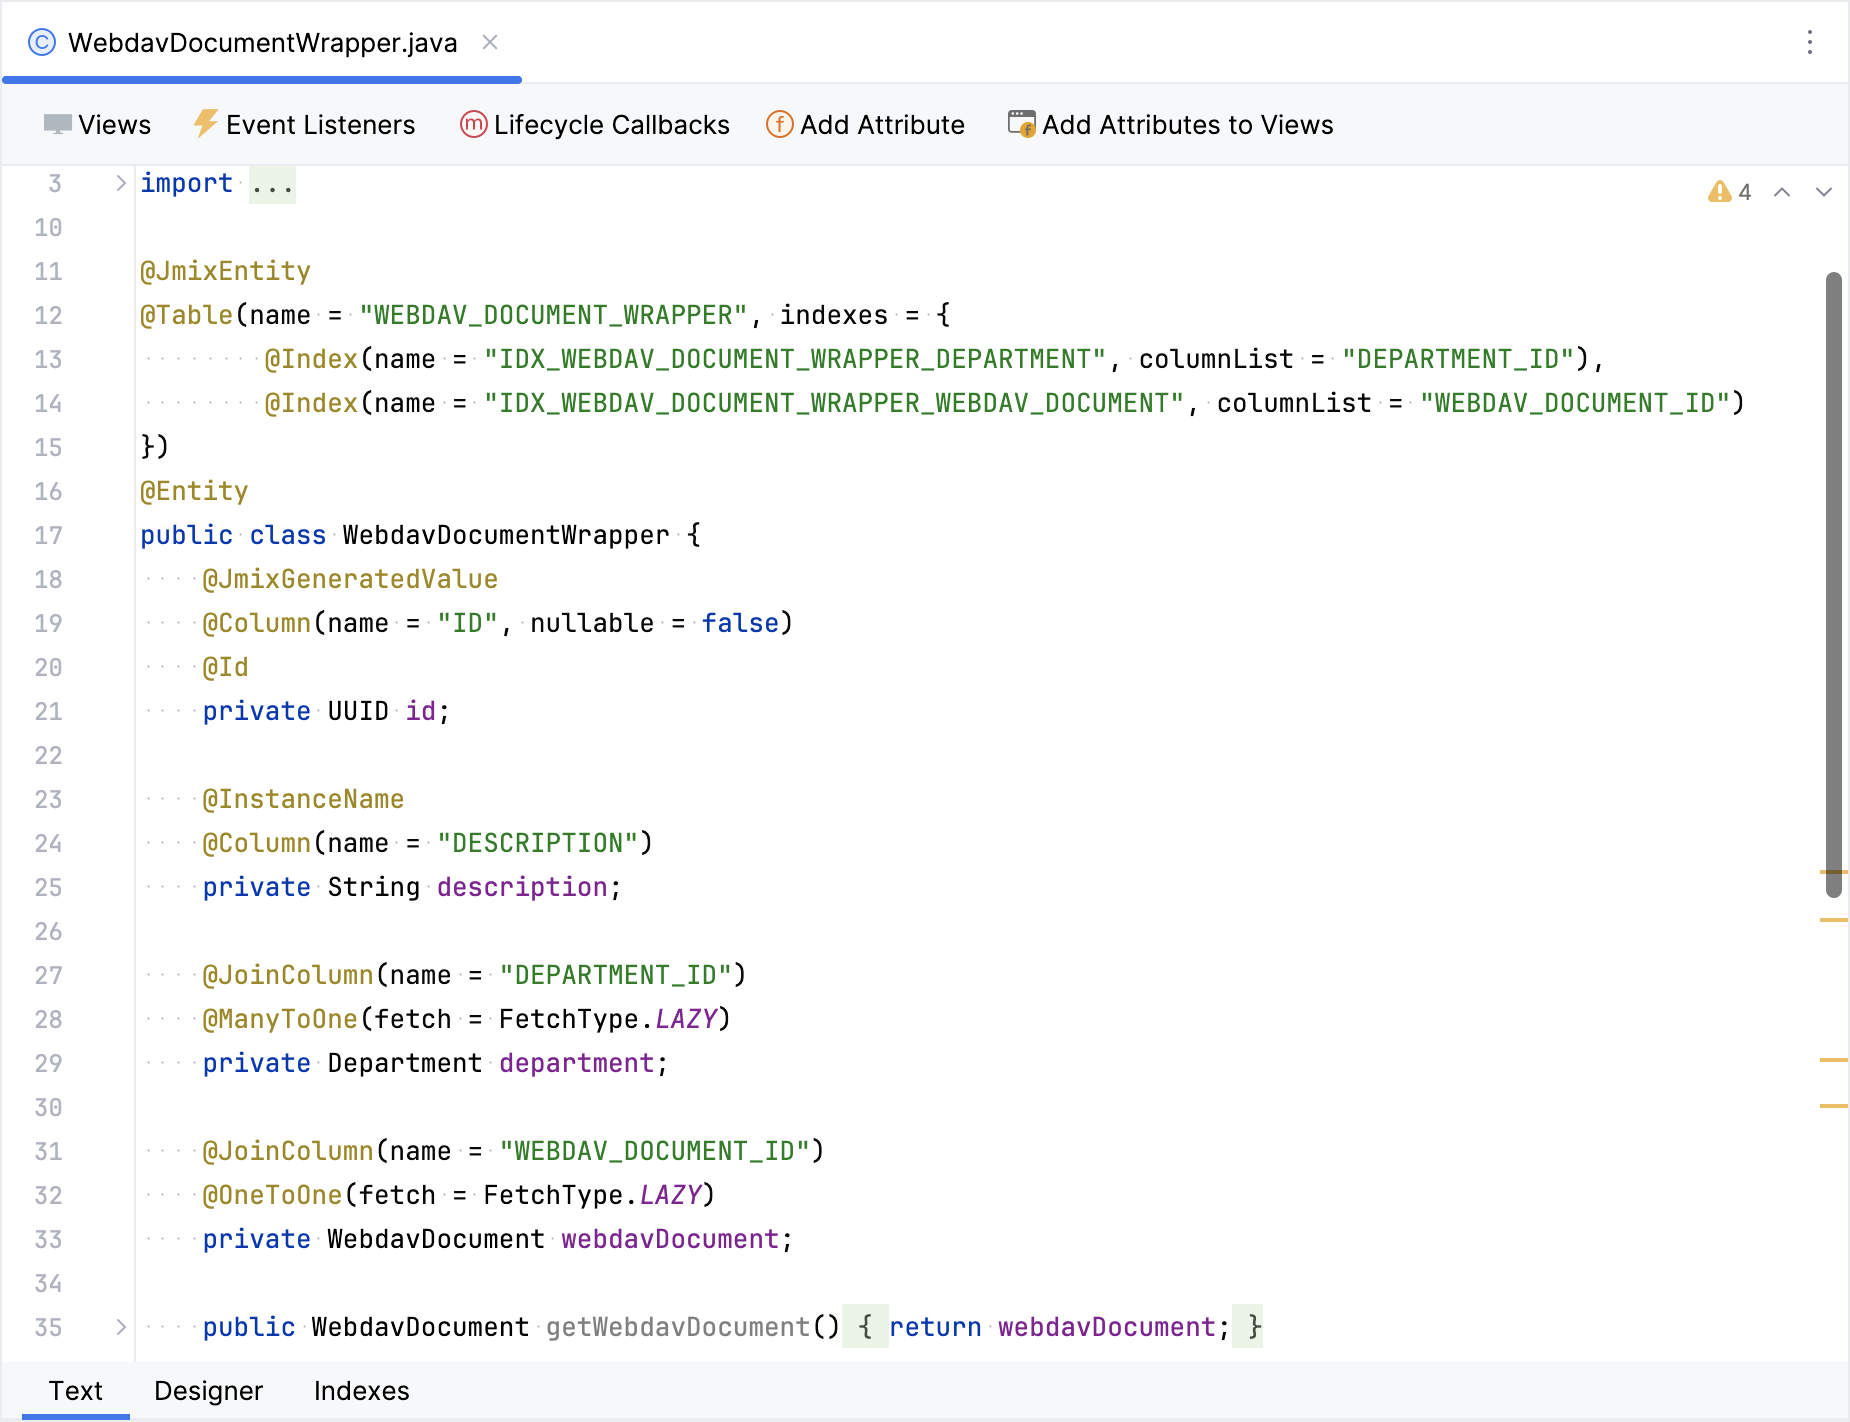Viewport: 1850px width, 1422px height.
Task: Click line number 21 in the gutter
Action: click(48, 711)
